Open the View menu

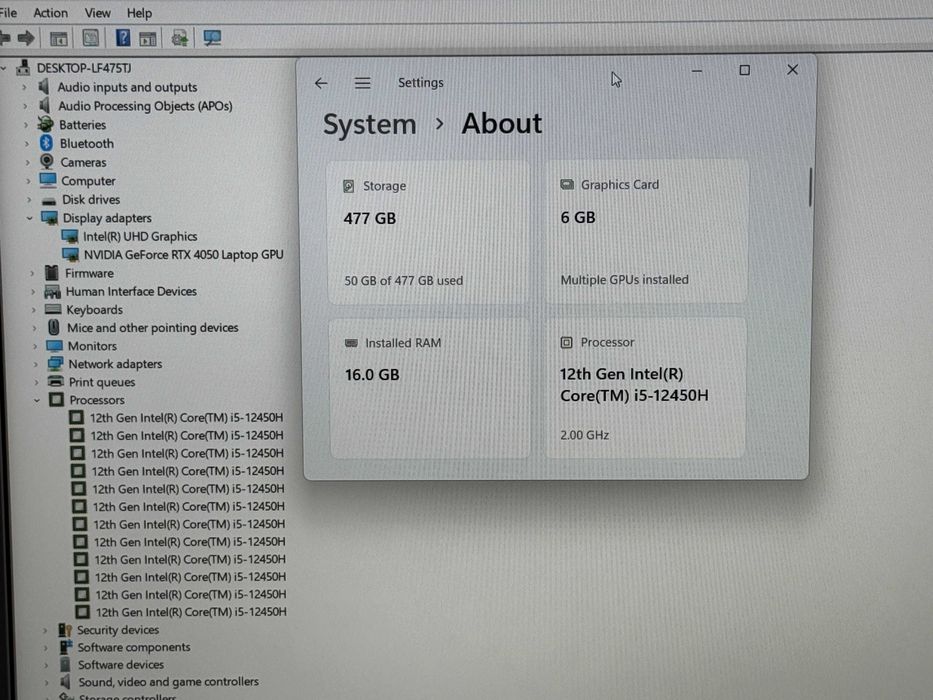click(x=98, y=12)
